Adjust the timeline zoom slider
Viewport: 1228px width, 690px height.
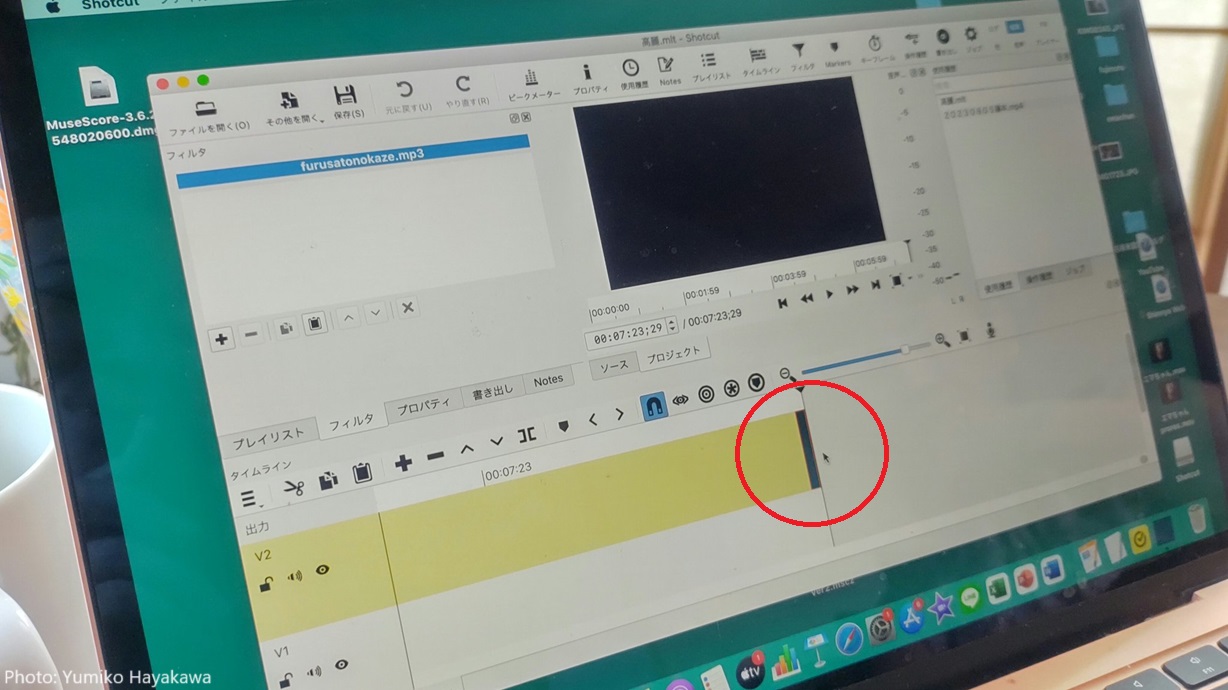867,356
